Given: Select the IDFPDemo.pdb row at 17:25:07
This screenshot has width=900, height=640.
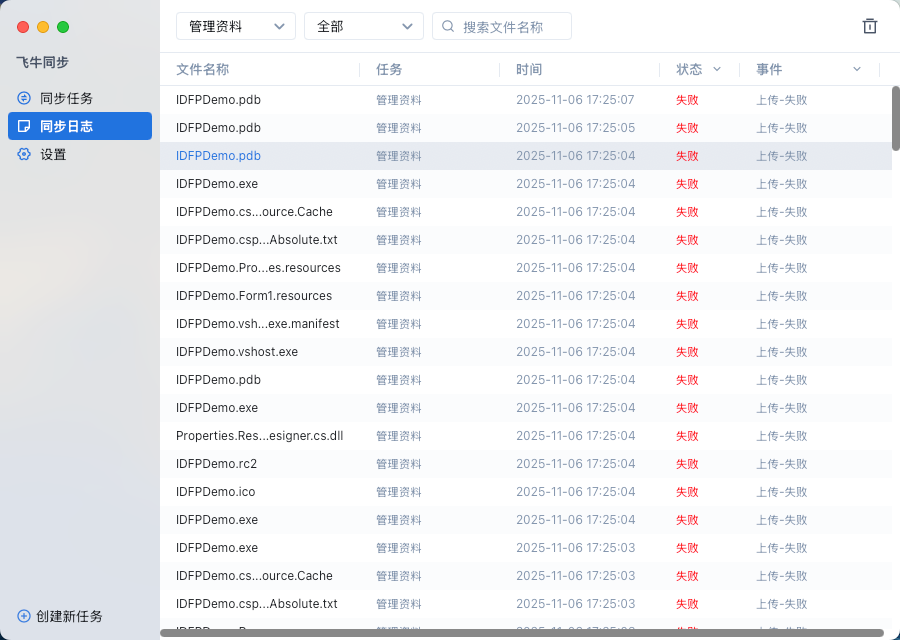Looking at the screenshot, I should coord(526,100).
